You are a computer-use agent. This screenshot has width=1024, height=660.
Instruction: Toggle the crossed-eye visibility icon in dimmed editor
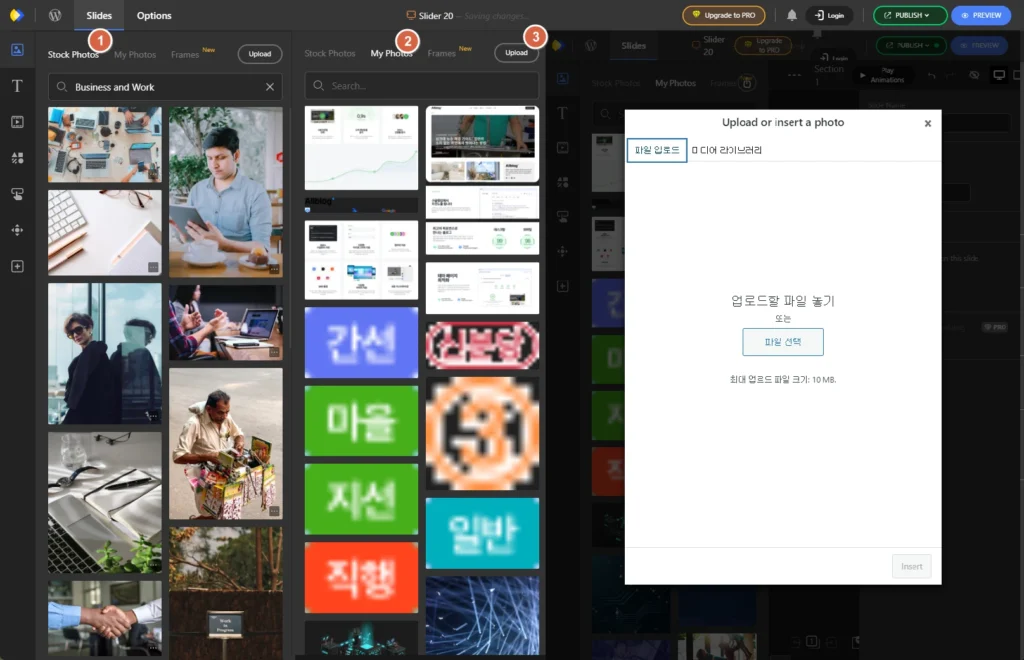(974, 75)
